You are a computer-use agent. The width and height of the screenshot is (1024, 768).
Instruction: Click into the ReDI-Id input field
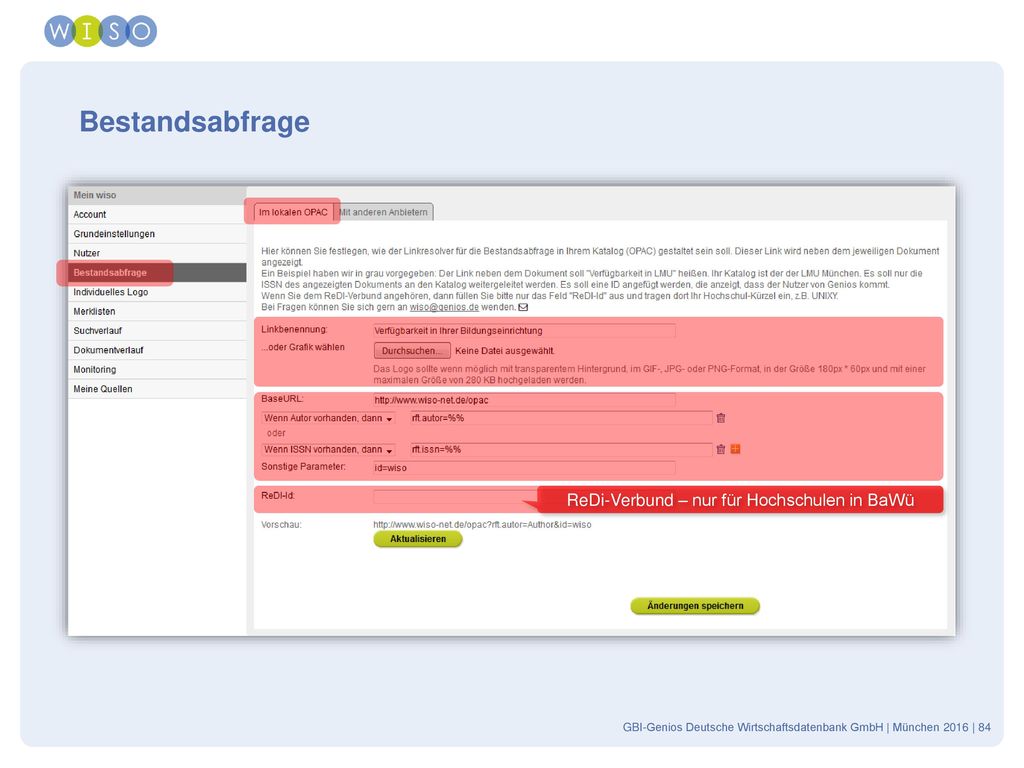click(x=457, y=497)
